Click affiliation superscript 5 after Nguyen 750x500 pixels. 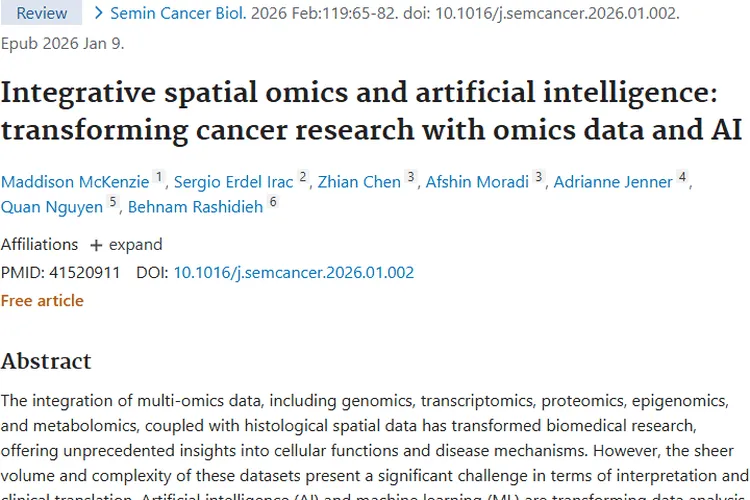[113, 203]
